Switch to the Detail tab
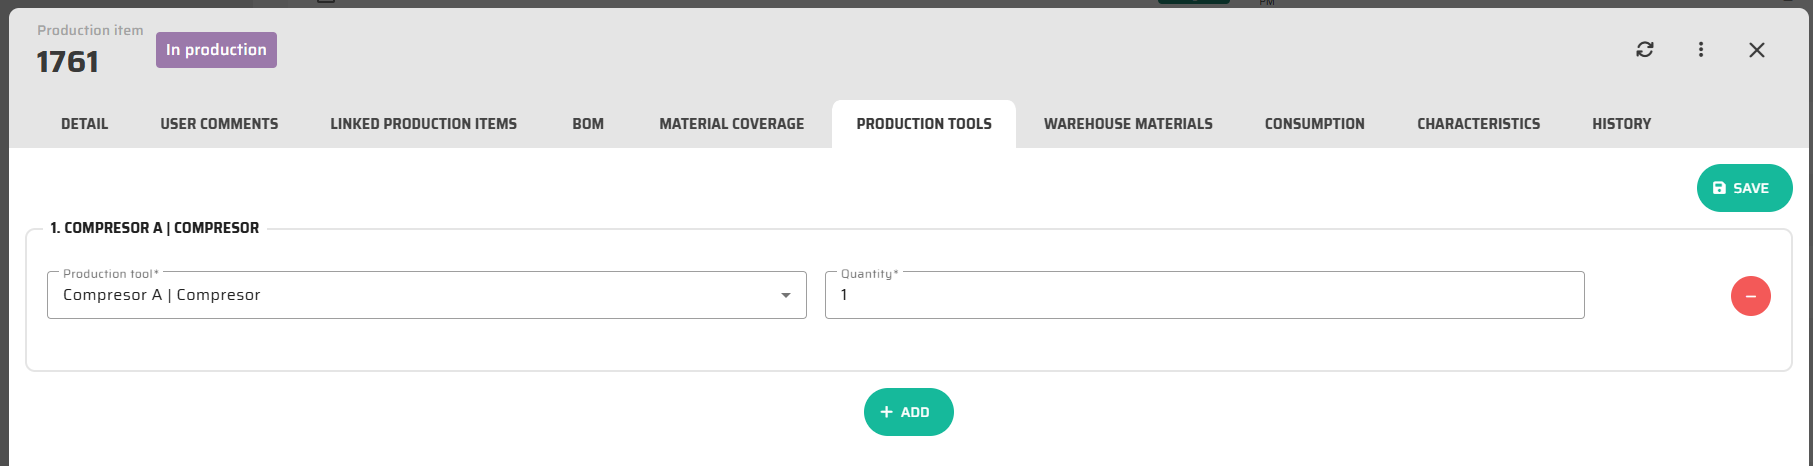 pos(84,124)
